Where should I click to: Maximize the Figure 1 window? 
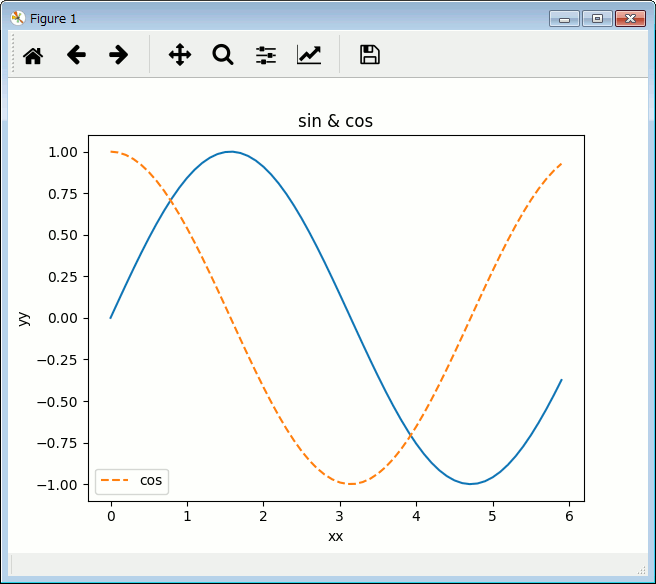point(596,18)
